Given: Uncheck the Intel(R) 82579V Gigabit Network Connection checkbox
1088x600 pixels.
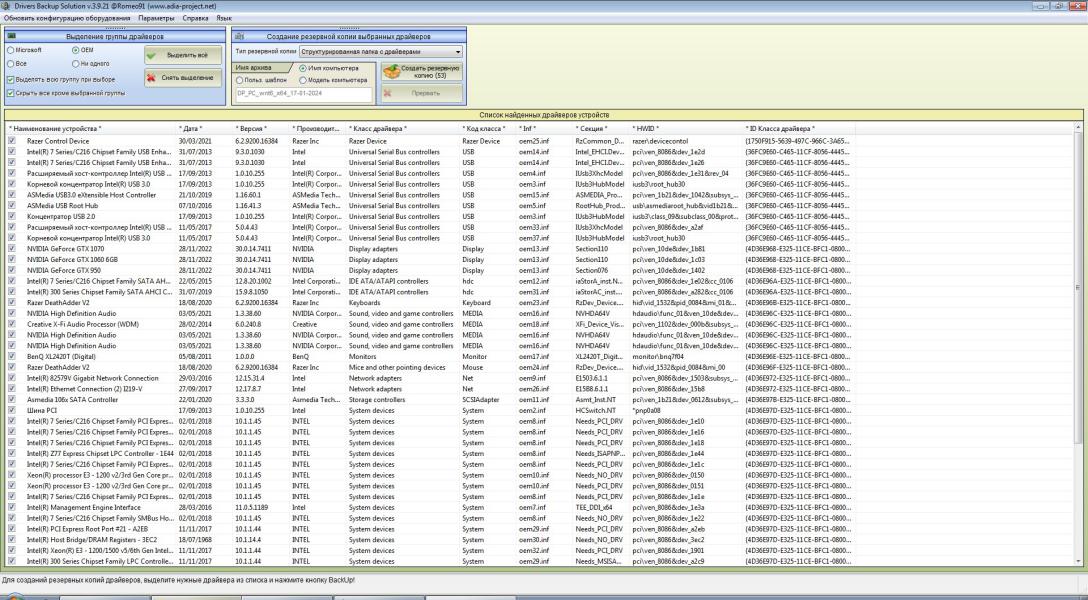Looking at the screenshot, I should point(11,378).
